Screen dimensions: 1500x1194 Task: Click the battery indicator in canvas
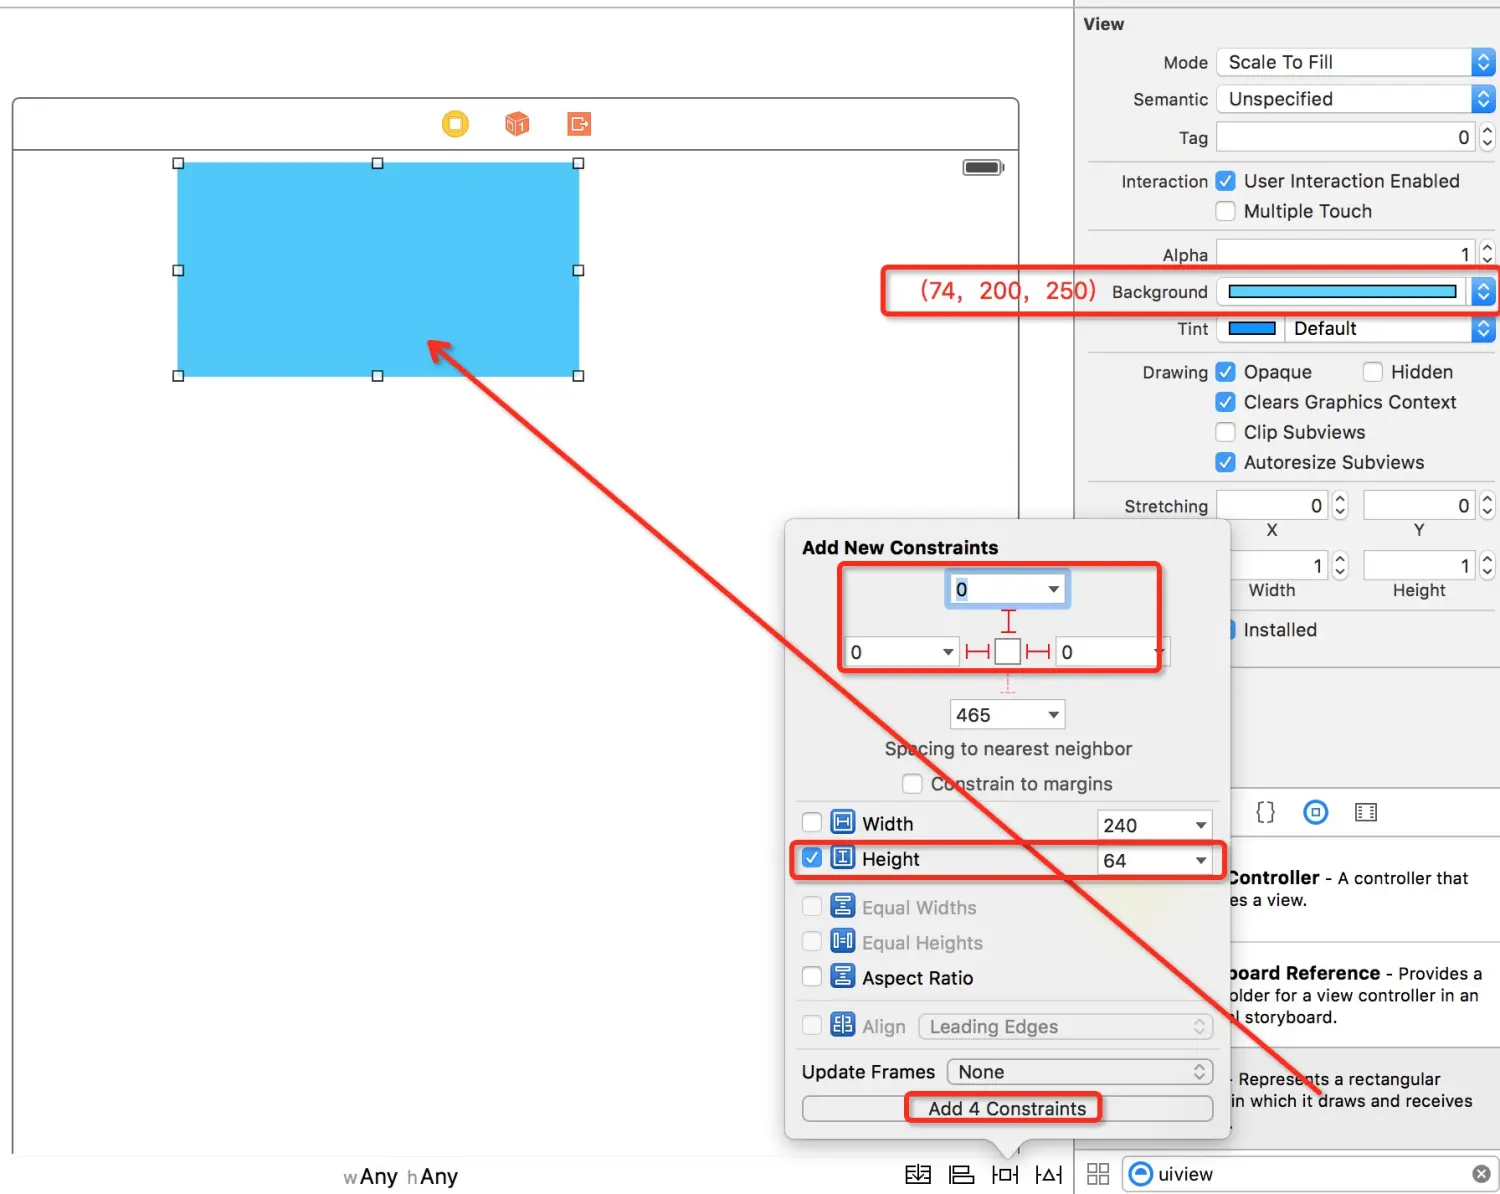pyautogui.click(x=983, y=167)
